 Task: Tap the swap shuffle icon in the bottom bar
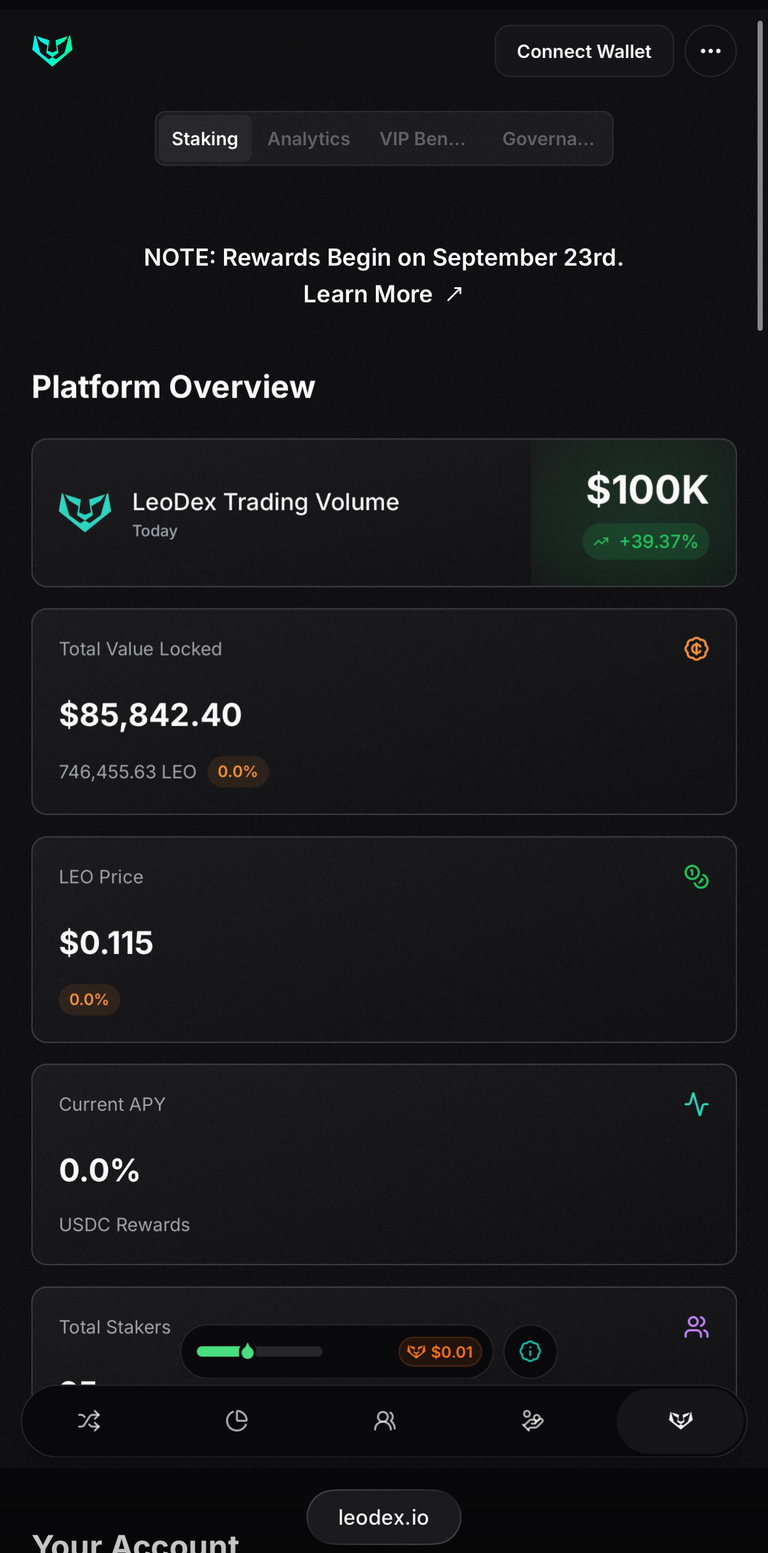[x=89, y=1420]
